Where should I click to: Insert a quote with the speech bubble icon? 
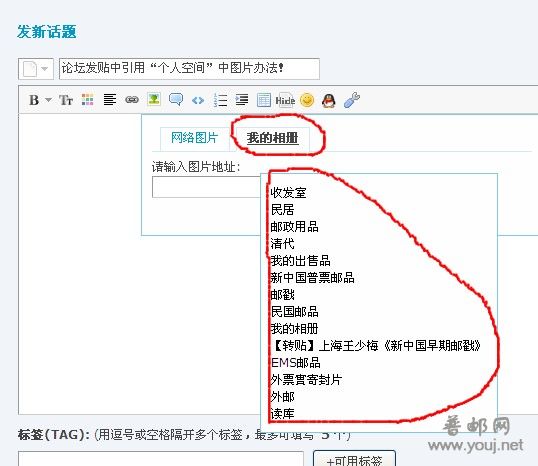[x=176, y=100]
